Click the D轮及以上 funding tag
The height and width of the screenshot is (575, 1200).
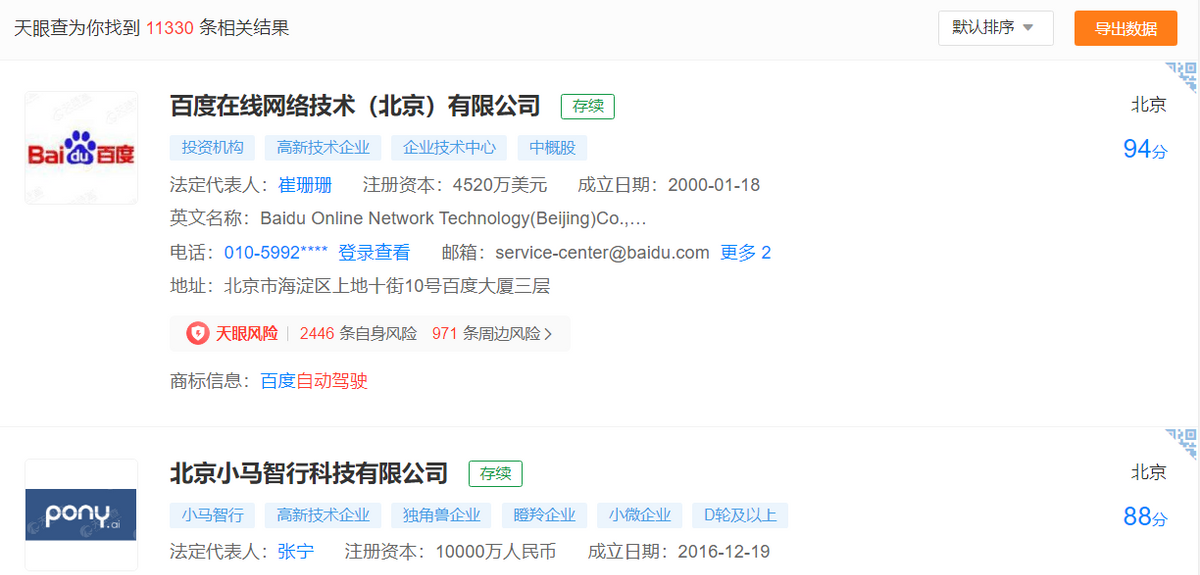point(740,515)
